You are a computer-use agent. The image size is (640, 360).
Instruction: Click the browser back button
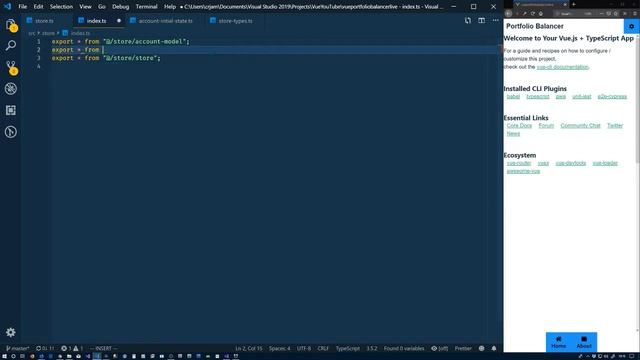coord(509,13)
